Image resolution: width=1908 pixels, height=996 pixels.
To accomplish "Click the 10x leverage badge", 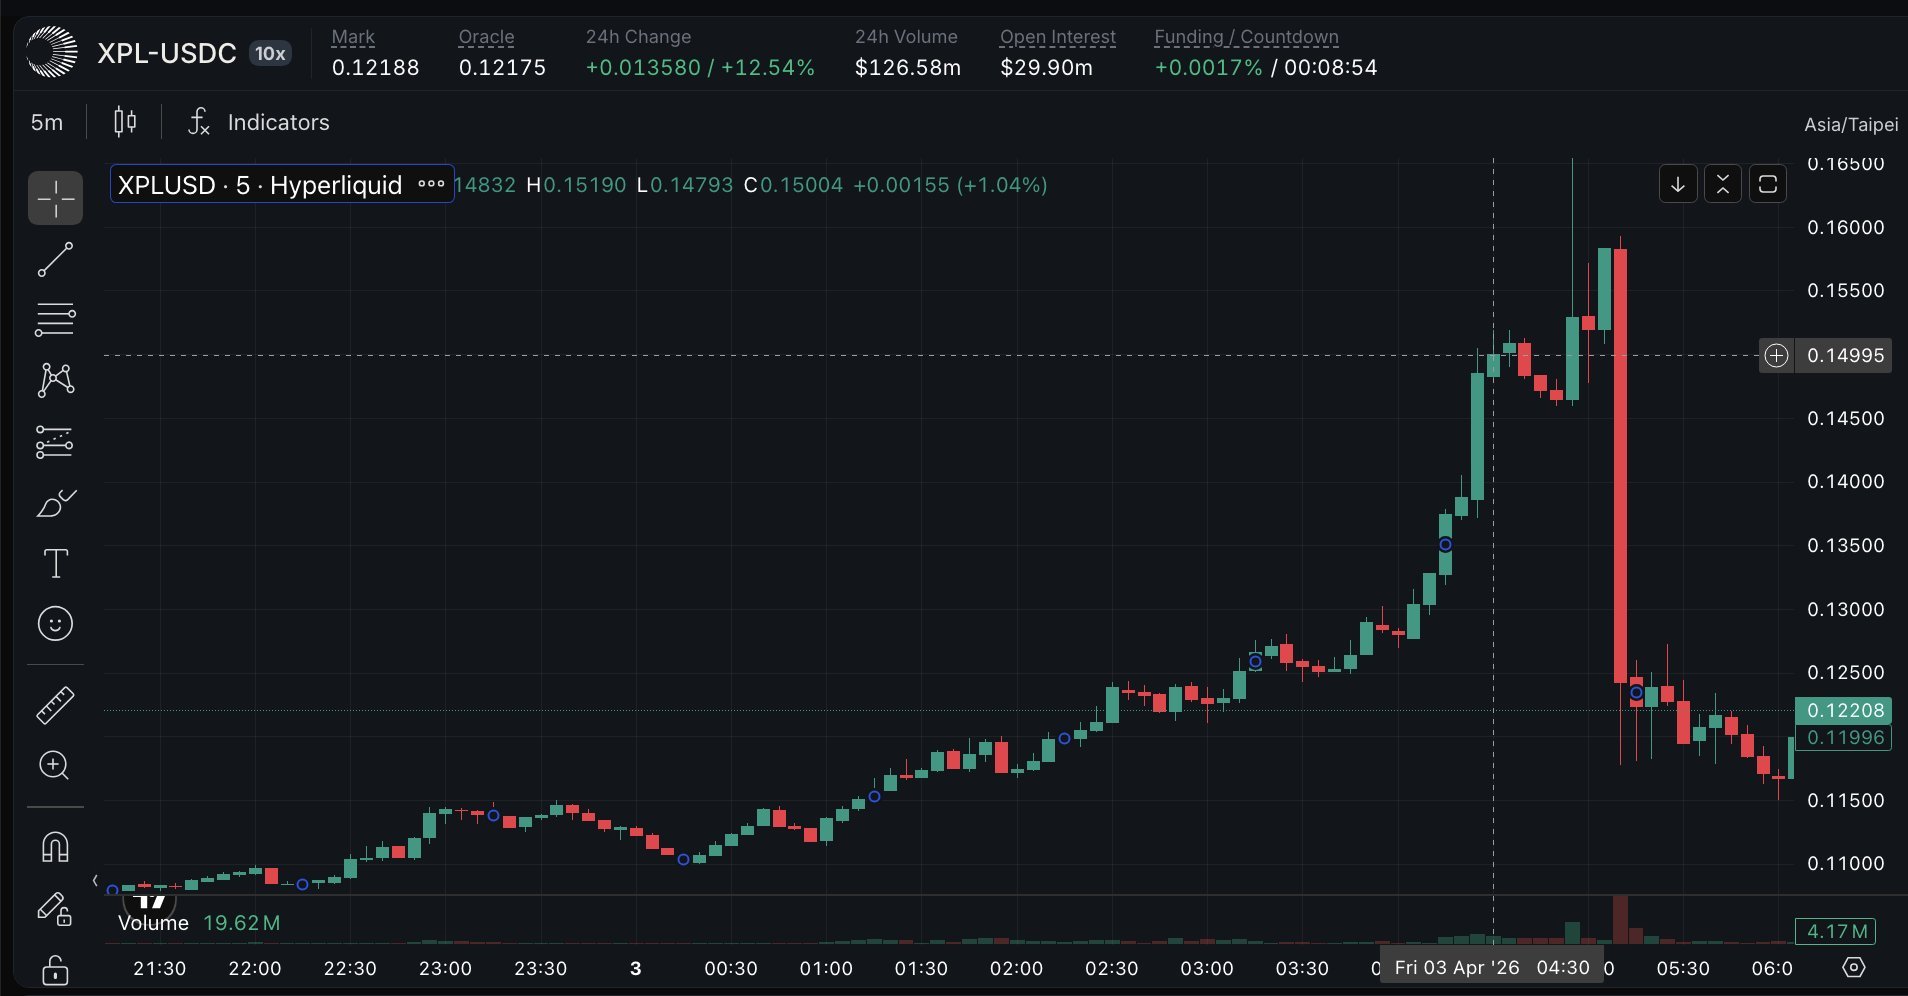I will pyautogui.click(x=270, y=54).
